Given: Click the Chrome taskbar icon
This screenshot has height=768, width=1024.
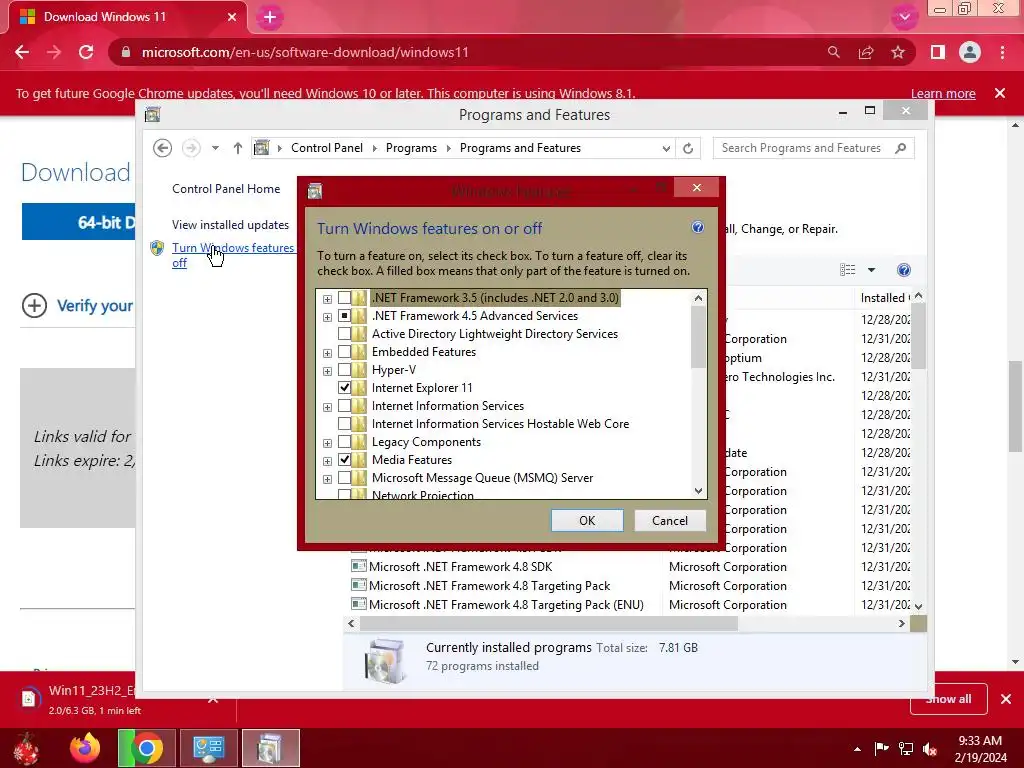Looking at the screenshot, I should click(147, 748).
